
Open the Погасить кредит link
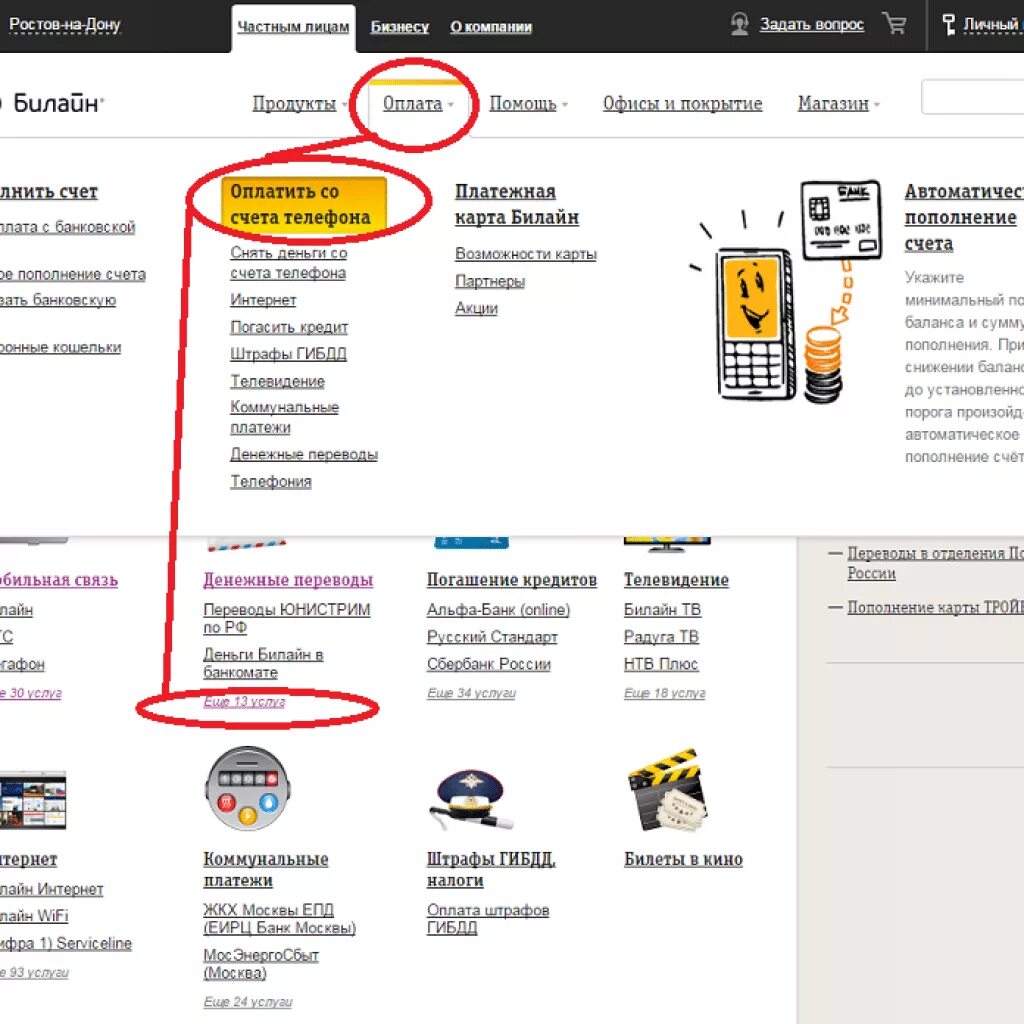click(289, 327)
